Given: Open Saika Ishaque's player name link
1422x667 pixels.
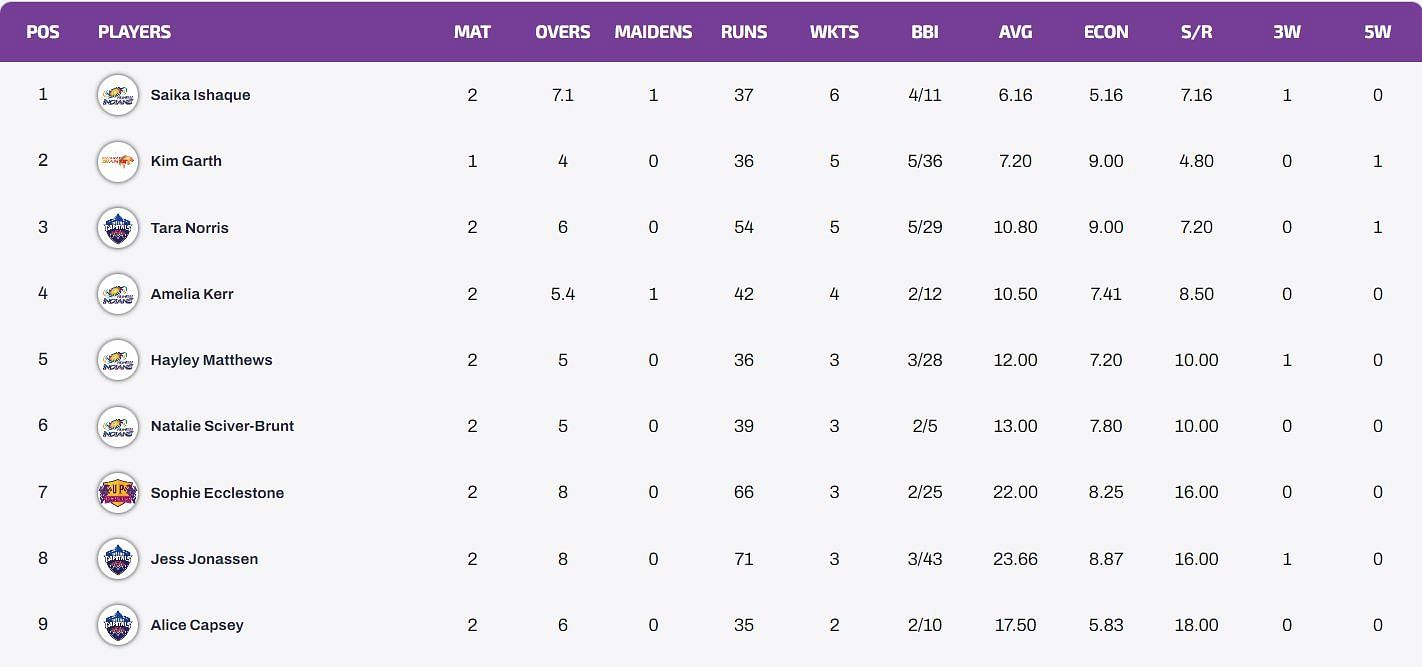Looking at the screenshot, I should click(x=200, y=95).
